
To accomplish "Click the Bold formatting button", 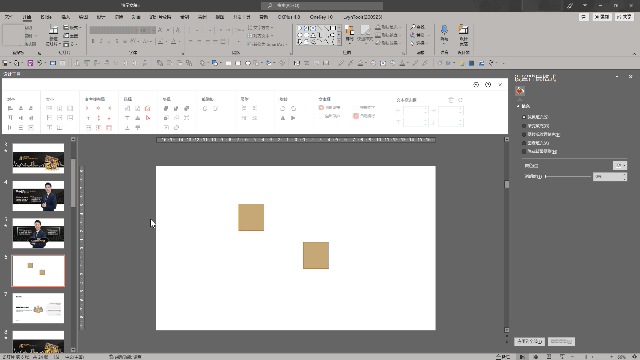I will [x=93, y=41].
